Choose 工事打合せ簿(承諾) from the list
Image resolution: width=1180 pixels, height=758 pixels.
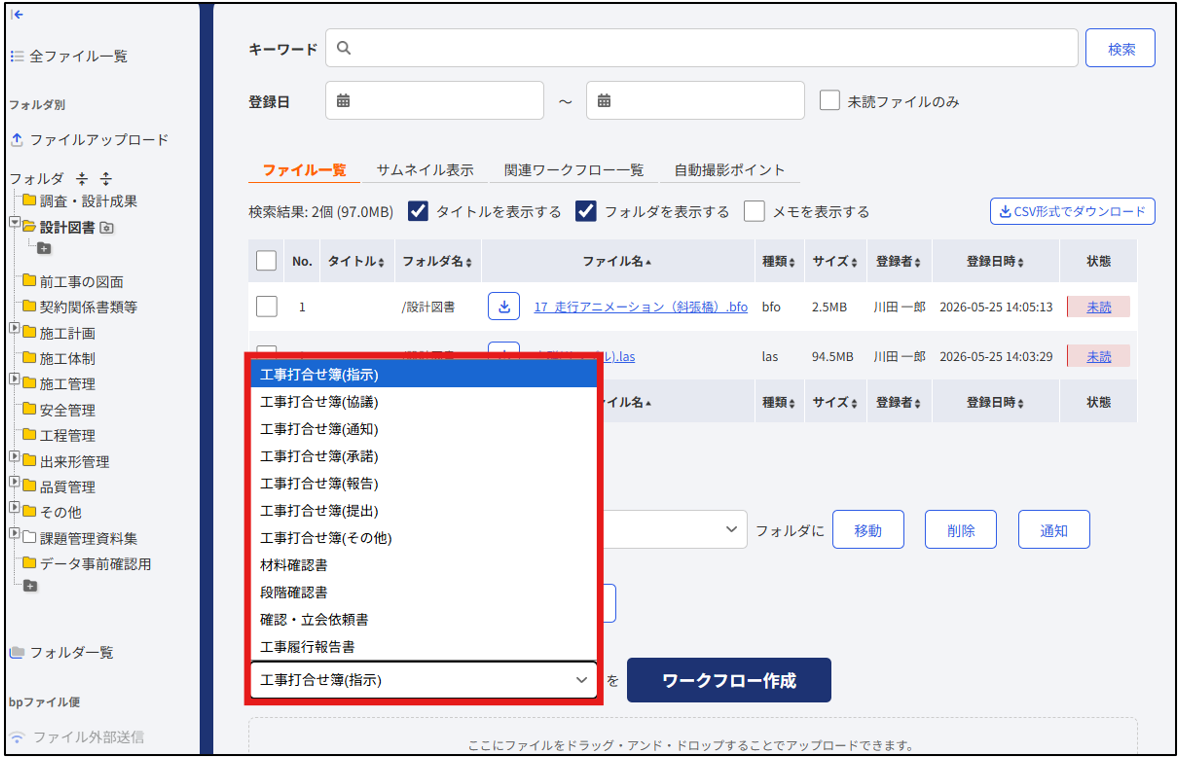[424, 456]
